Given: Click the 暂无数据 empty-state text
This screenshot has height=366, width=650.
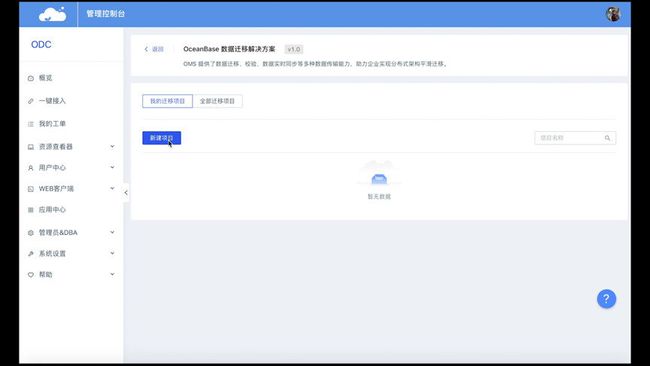Looking at the screenshot, I should (x=379, y=196).
